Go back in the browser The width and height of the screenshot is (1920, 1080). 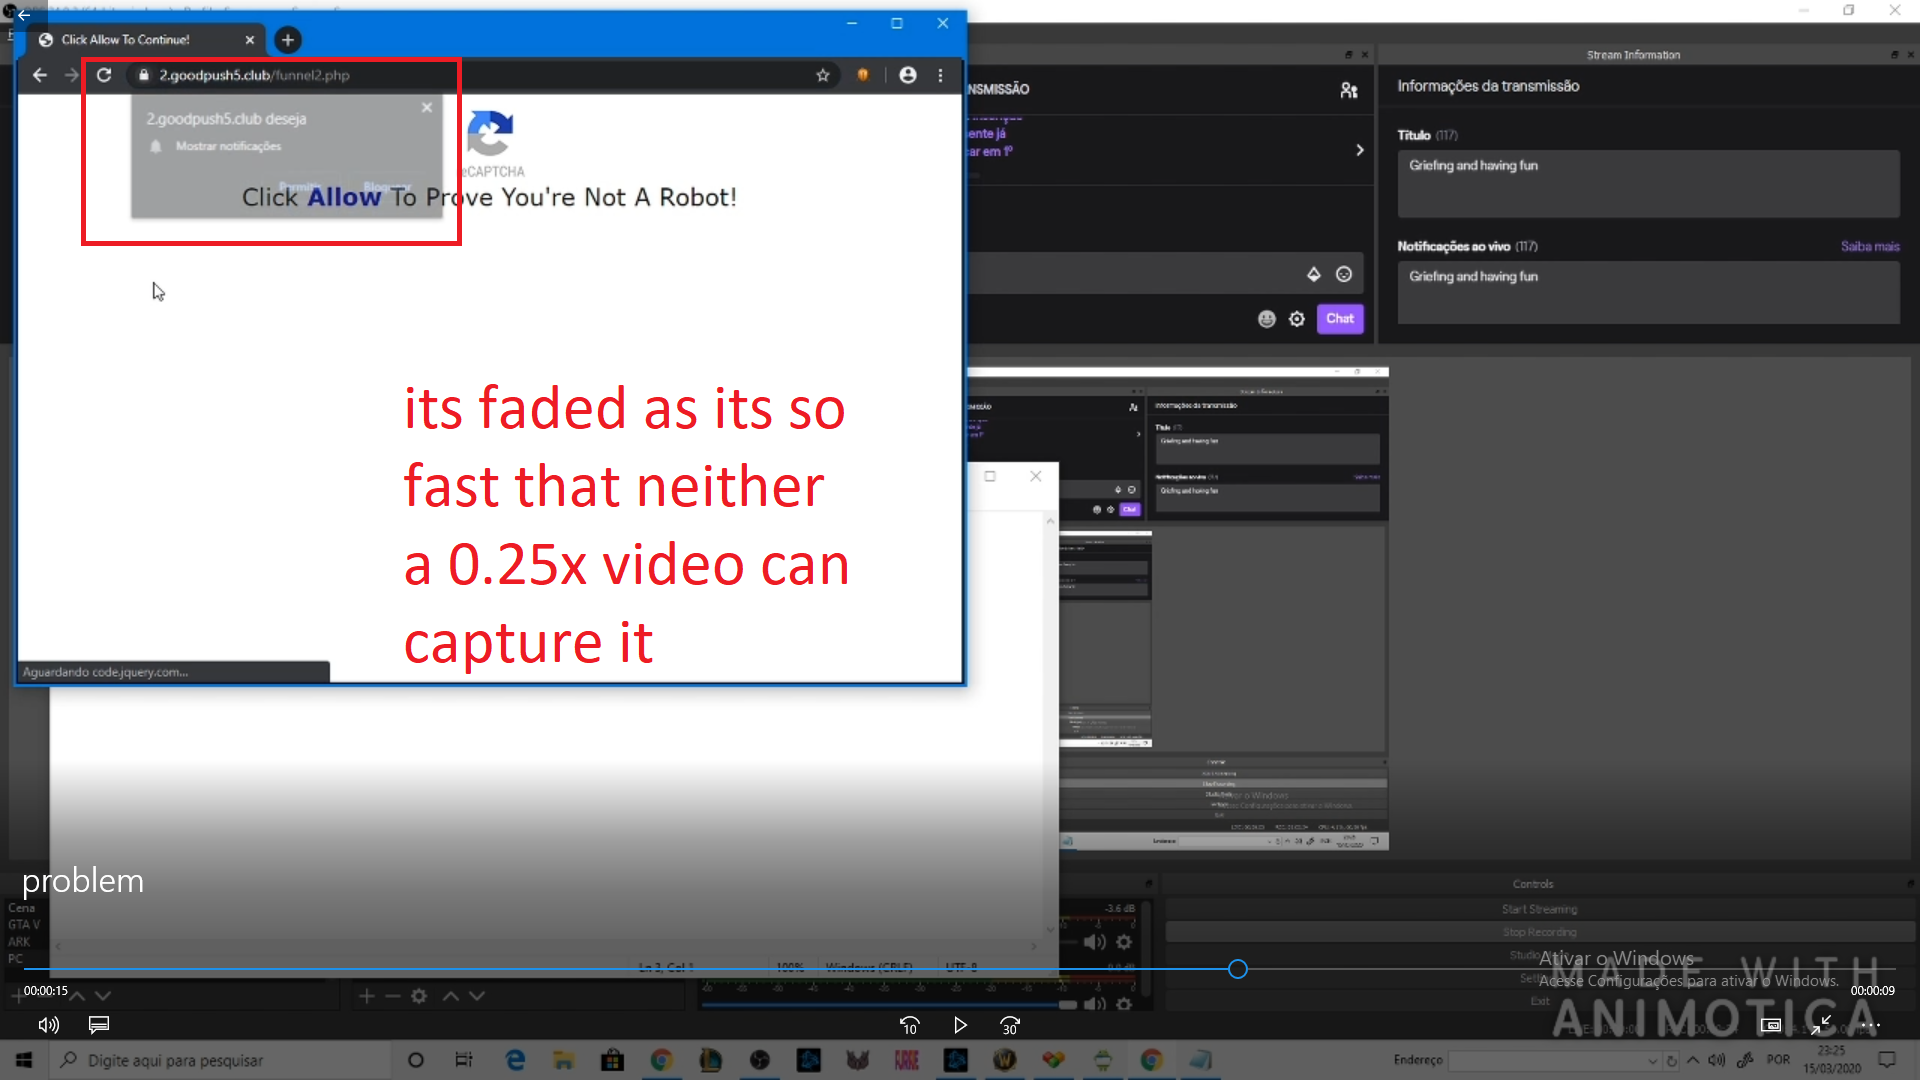click(x=40, y=75)
